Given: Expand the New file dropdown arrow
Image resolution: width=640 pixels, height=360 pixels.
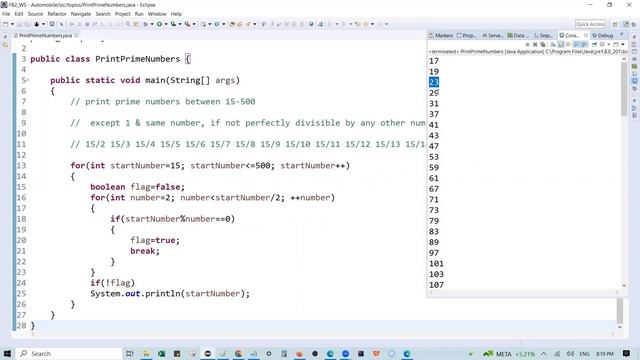Looking at the screenshot, I should 12,24.
